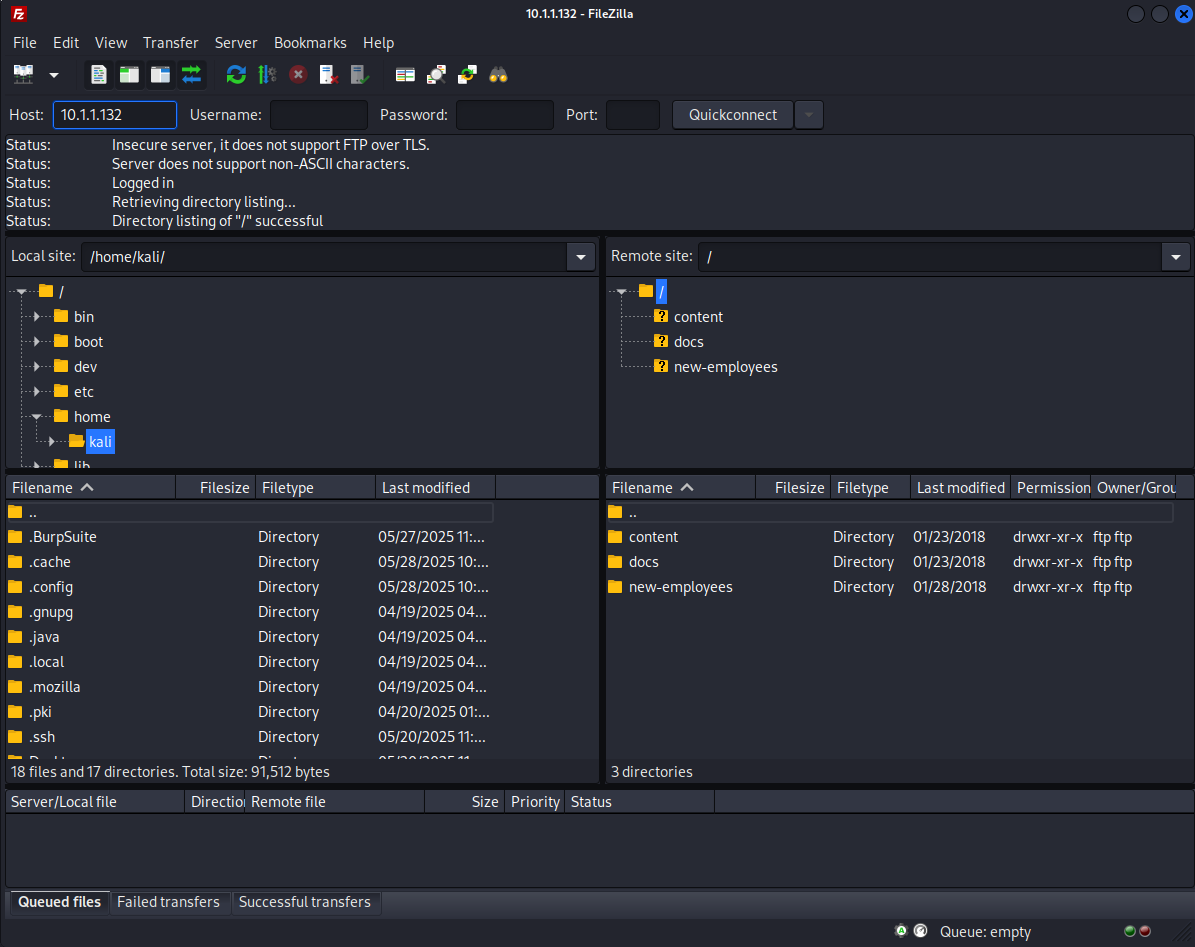Expand the kali folder in local tree
The height and width of the screenshot is (947, 1195).
52,442
